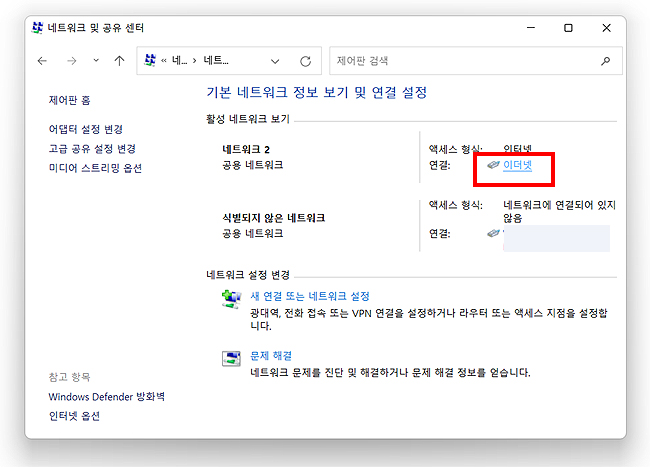Click the back navigation arrow
Screen dimensions: 650x467
[42, 61]
